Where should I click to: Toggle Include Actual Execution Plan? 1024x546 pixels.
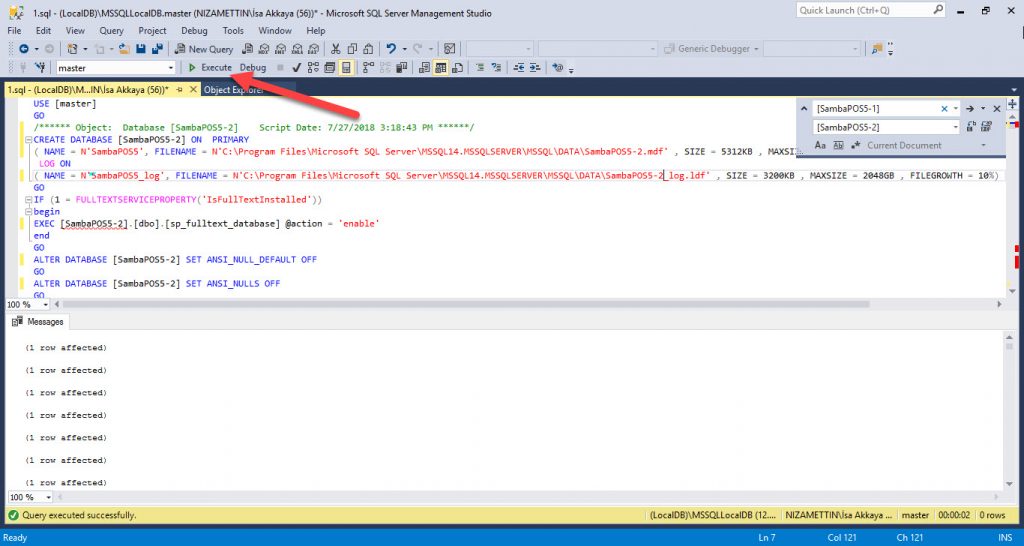[369, 67]
